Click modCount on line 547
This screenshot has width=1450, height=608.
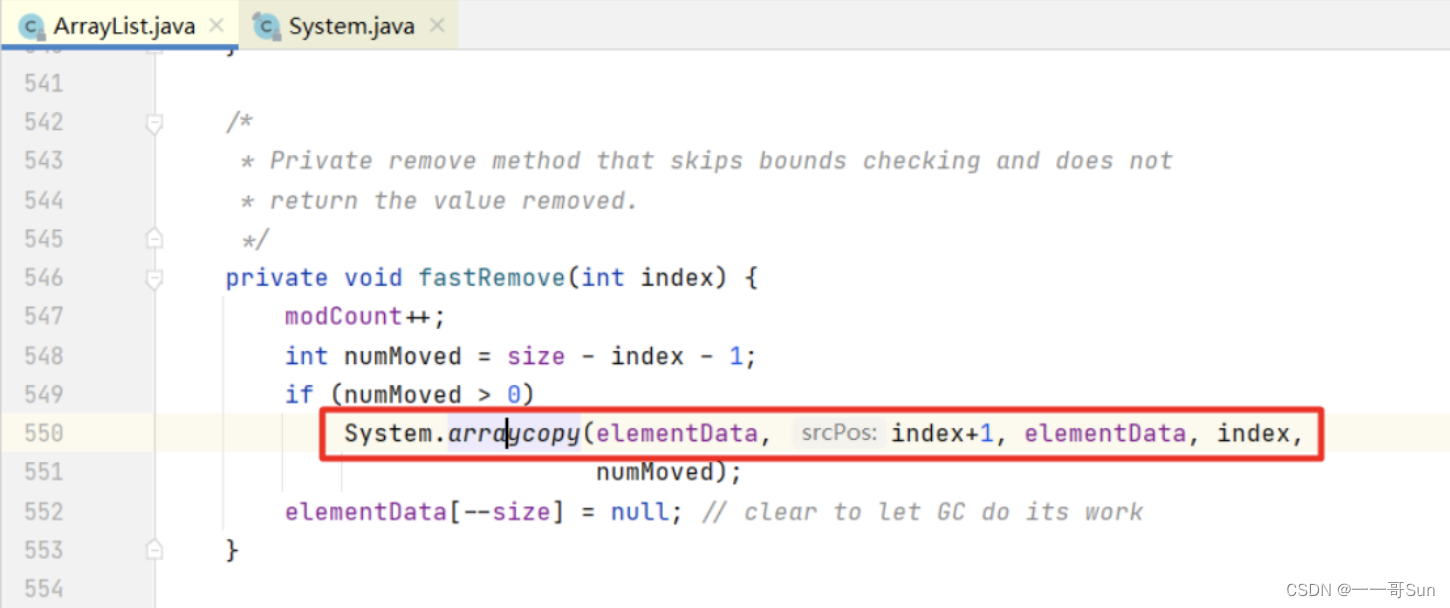(343, 317)
